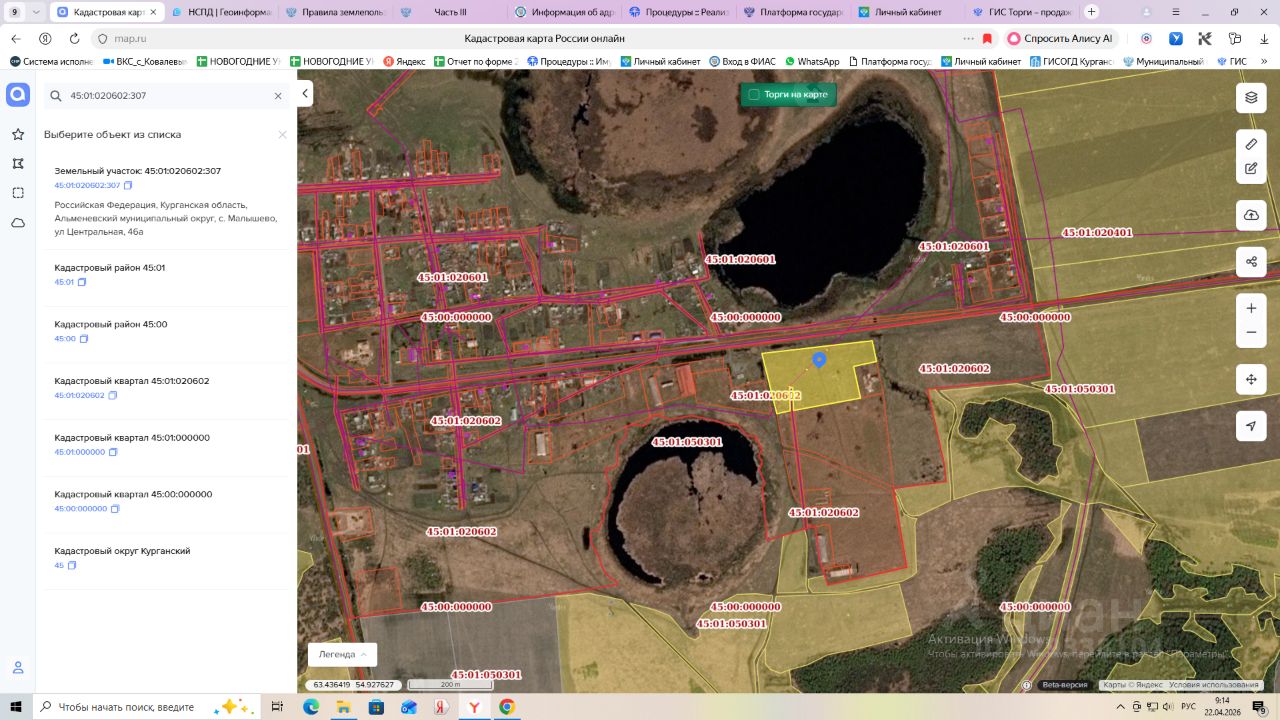Open browser page options three dots menu
Image resolution: width=1280 pixels, height=720 pixels.
[968, 38]
